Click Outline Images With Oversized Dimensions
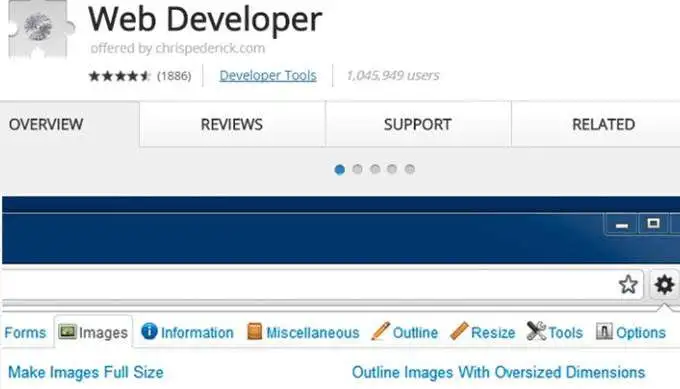The image size is (680, 389). [x=498, y=372]
